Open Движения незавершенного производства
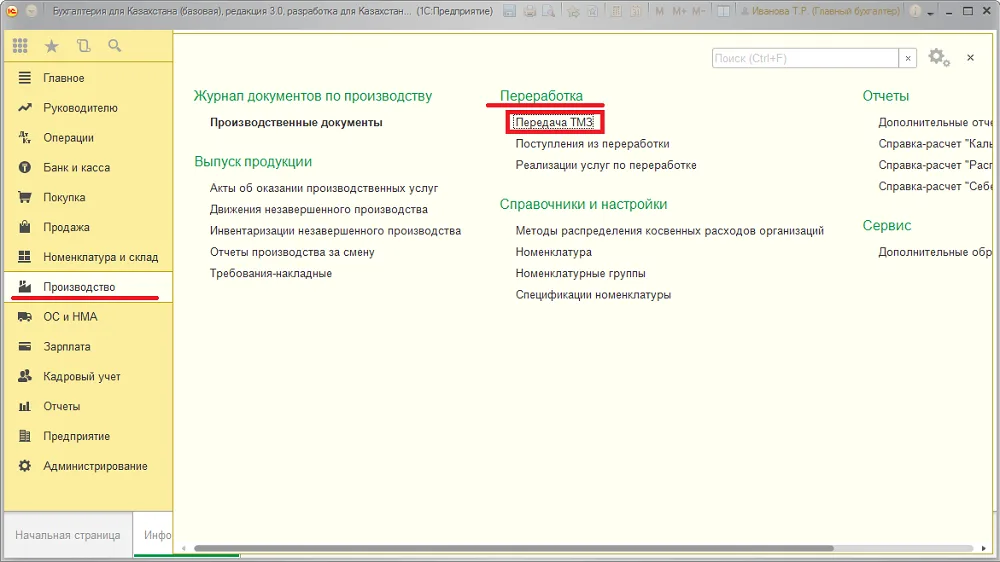The image size is (1000, 562). coord(319,209)
